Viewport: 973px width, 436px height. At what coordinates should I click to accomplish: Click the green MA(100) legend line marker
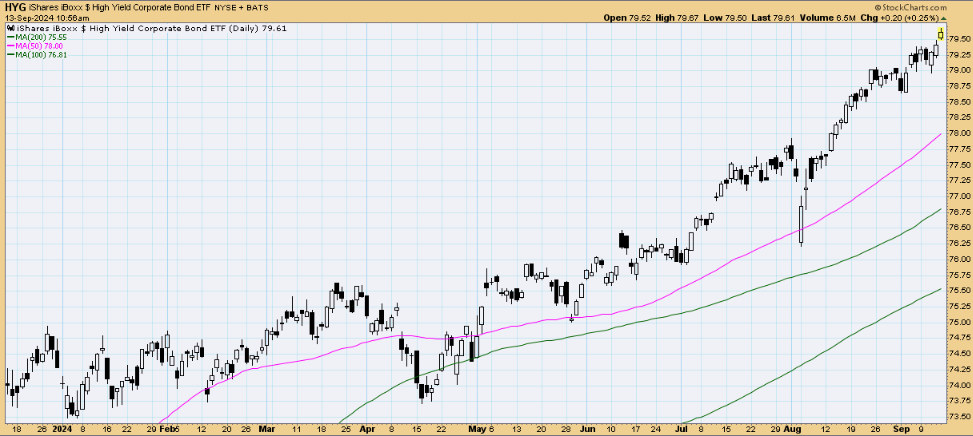(9, 55)
